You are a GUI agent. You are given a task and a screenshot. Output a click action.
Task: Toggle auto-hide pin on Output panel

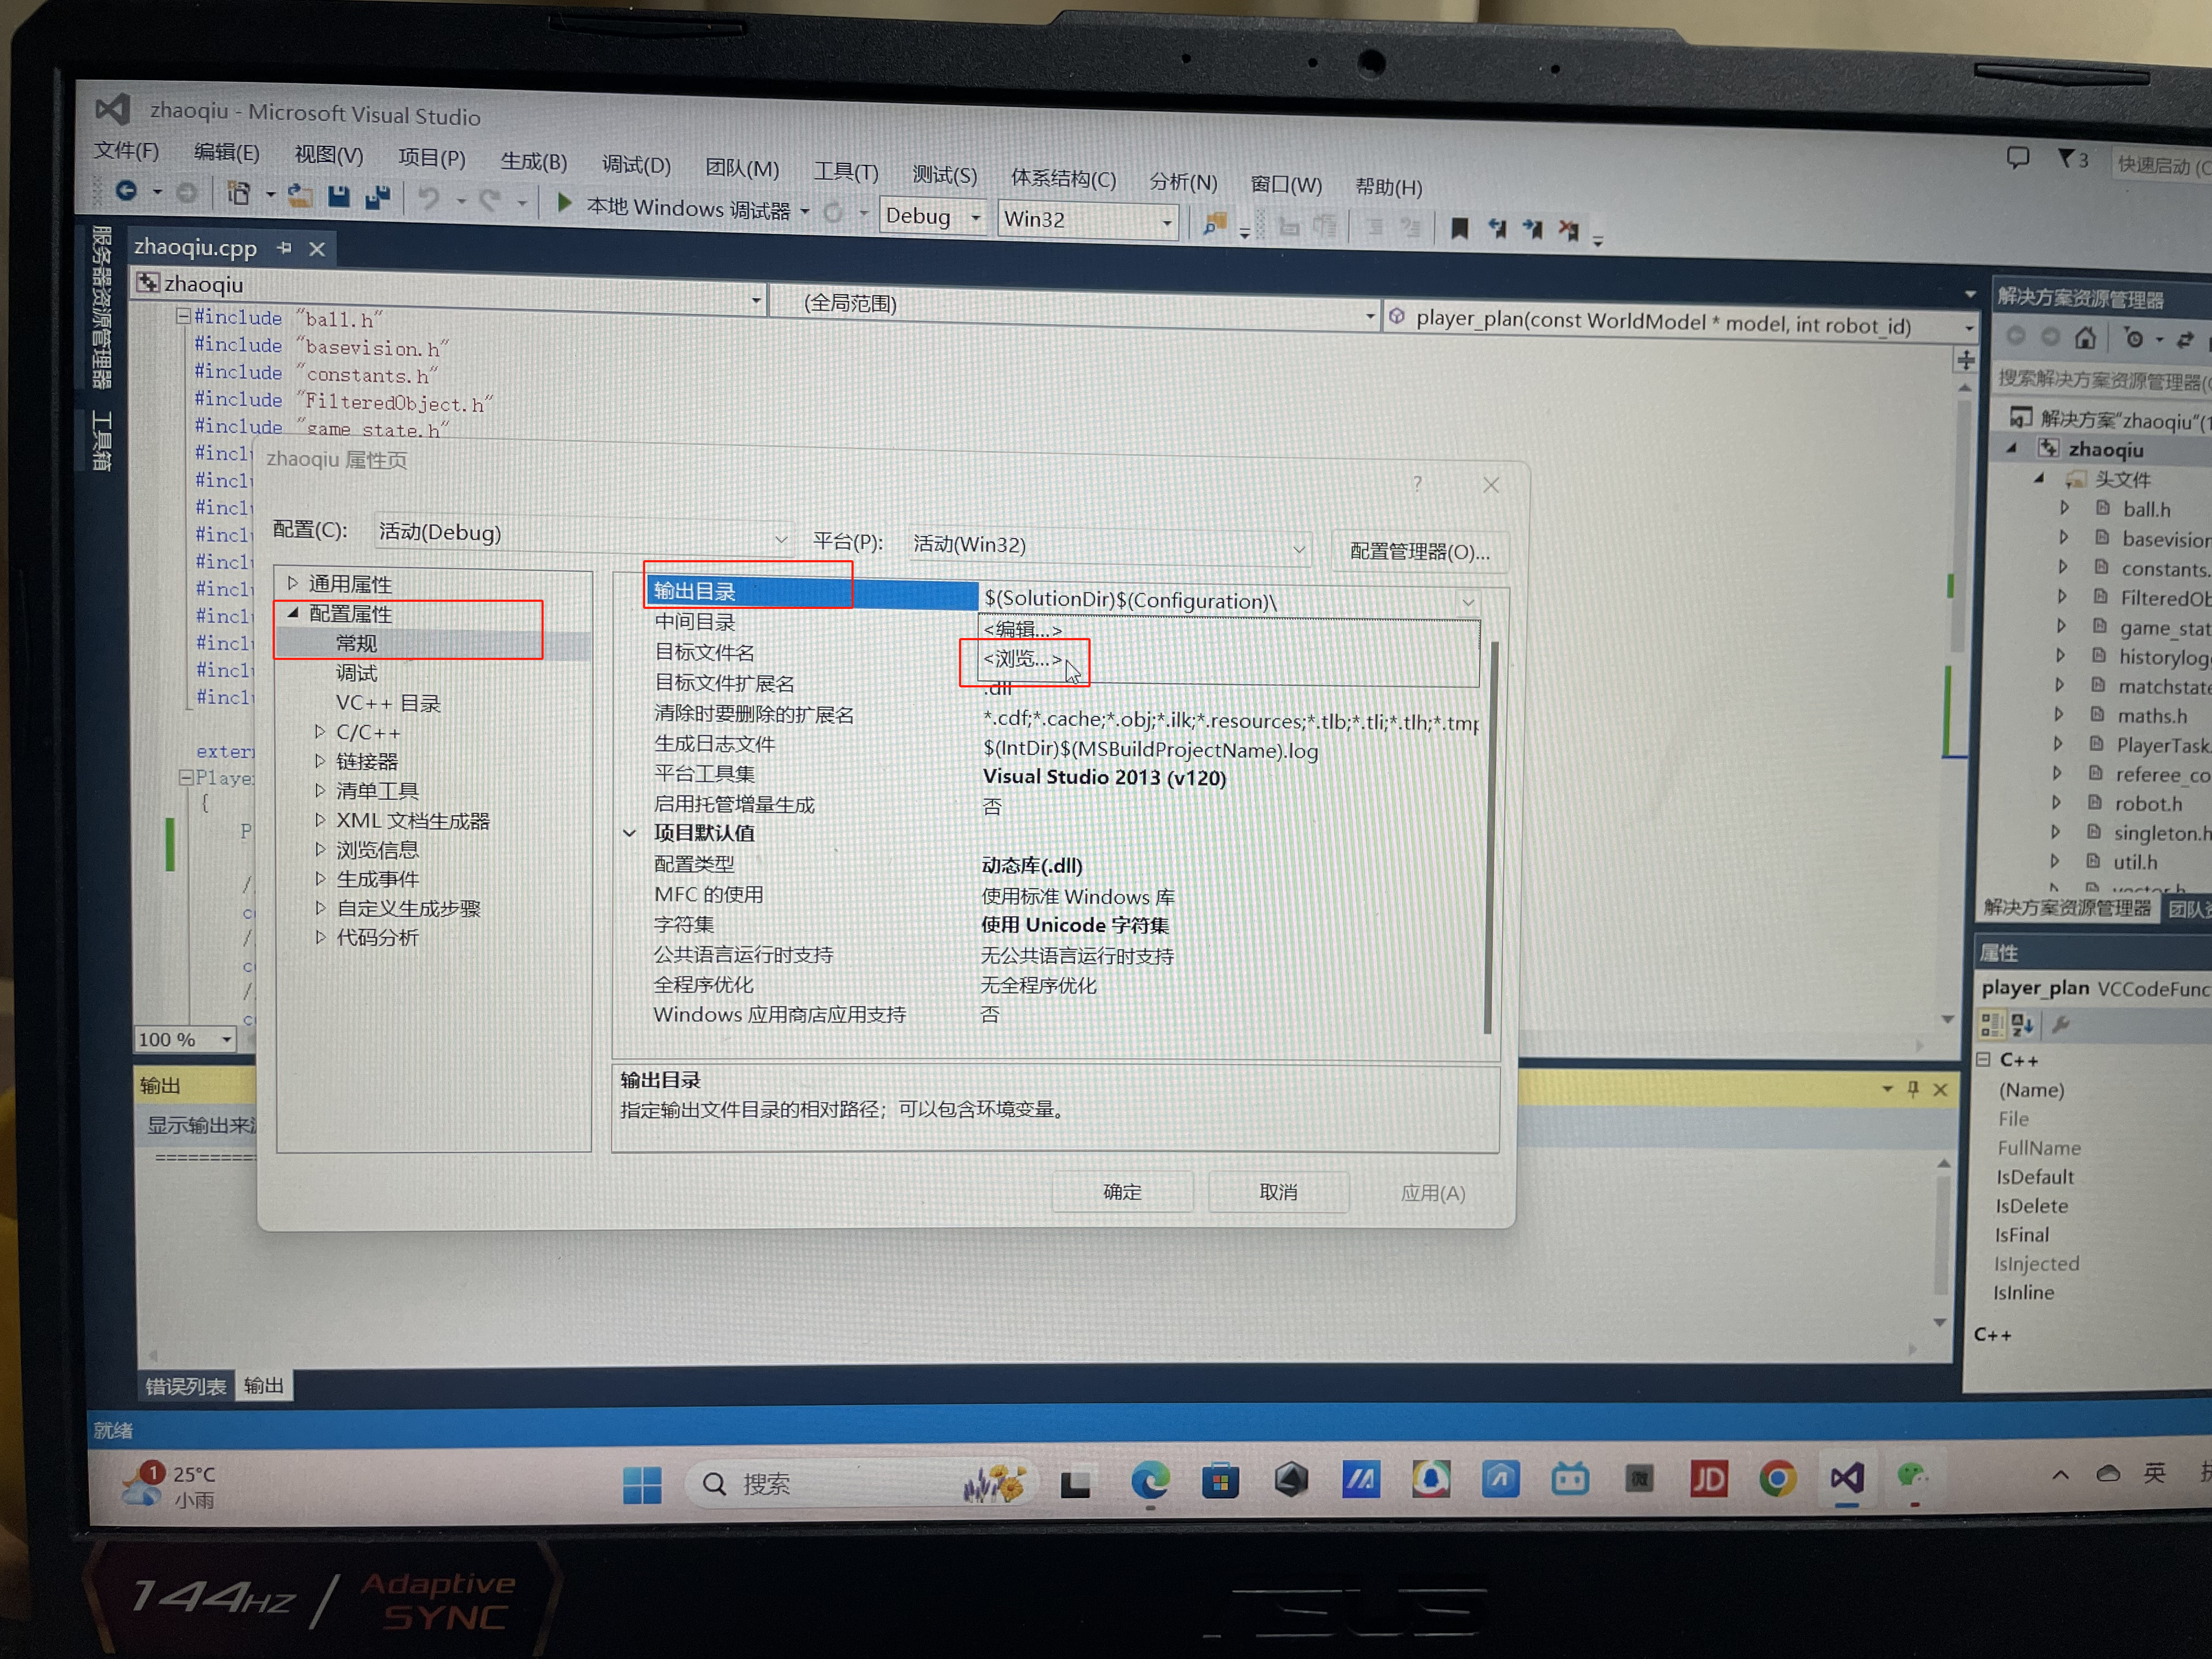1913,1088
